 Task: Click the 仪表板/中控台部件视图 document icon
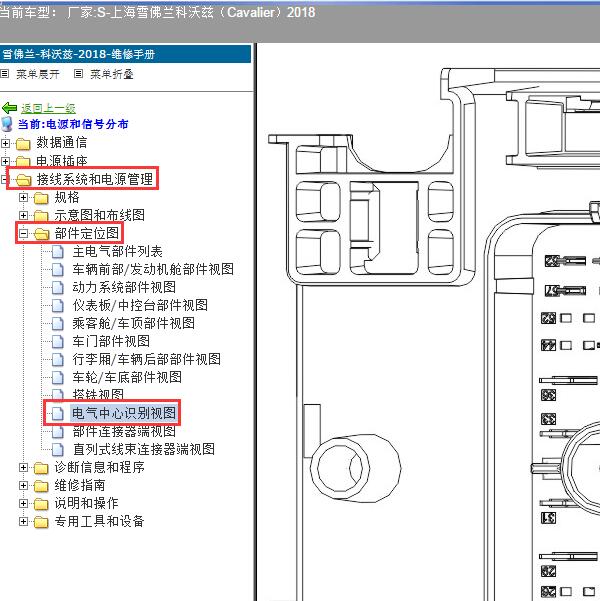(58, 305)
